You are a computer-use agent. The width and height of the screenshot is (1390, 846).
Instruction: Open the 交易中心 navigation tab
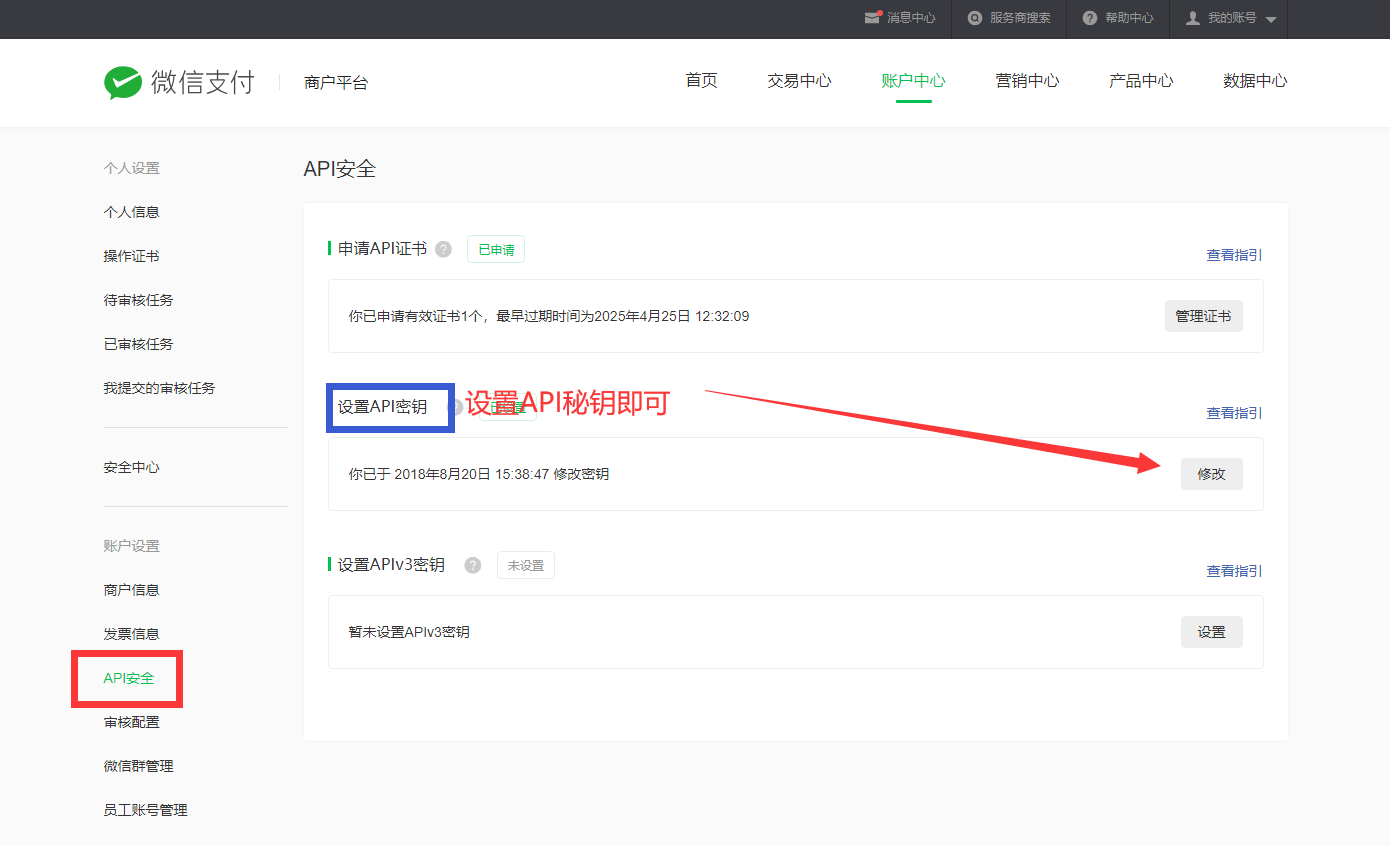(x=799, y=81)
